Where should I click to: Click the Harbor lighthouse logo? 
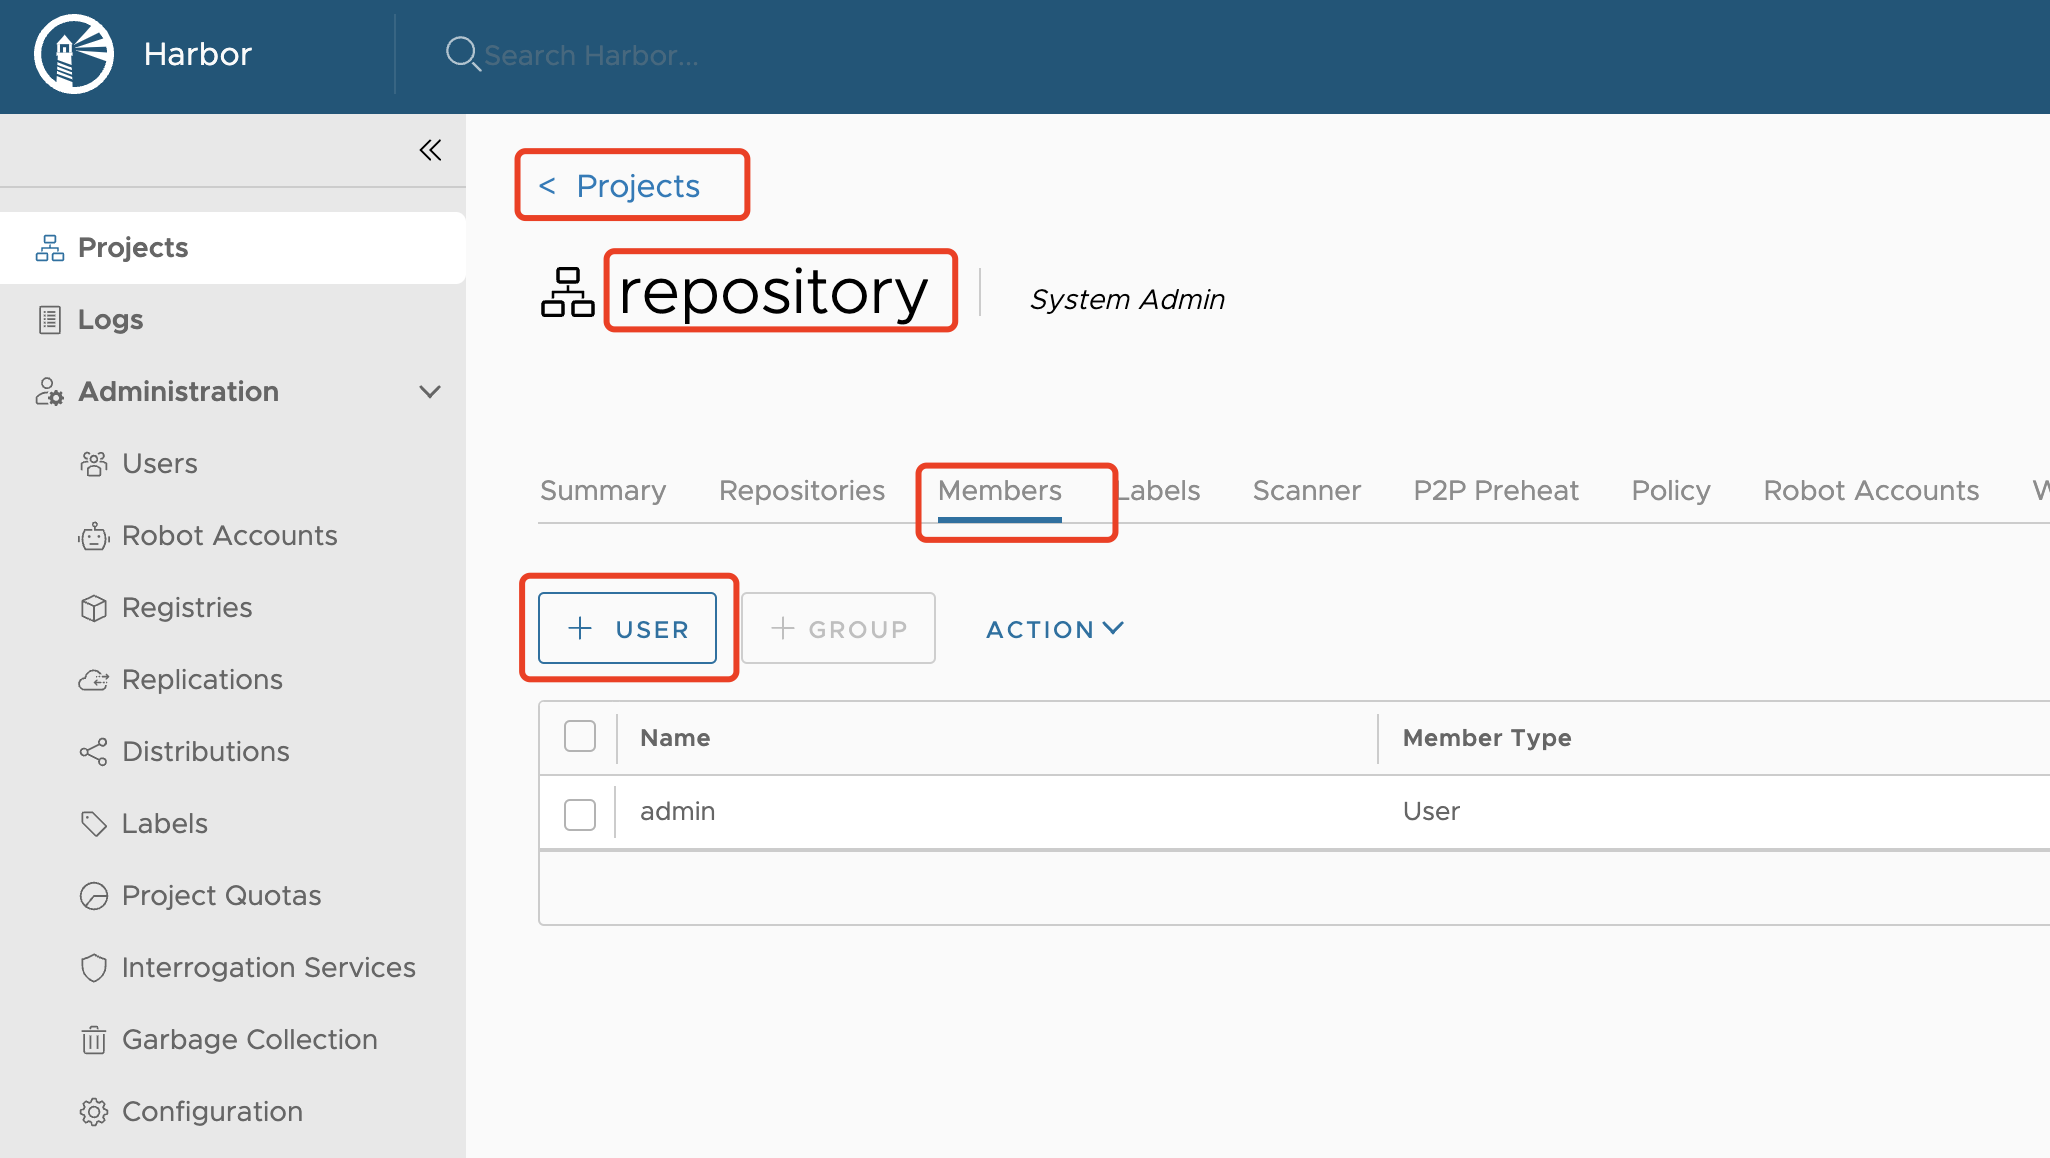[x=73, y=54]
